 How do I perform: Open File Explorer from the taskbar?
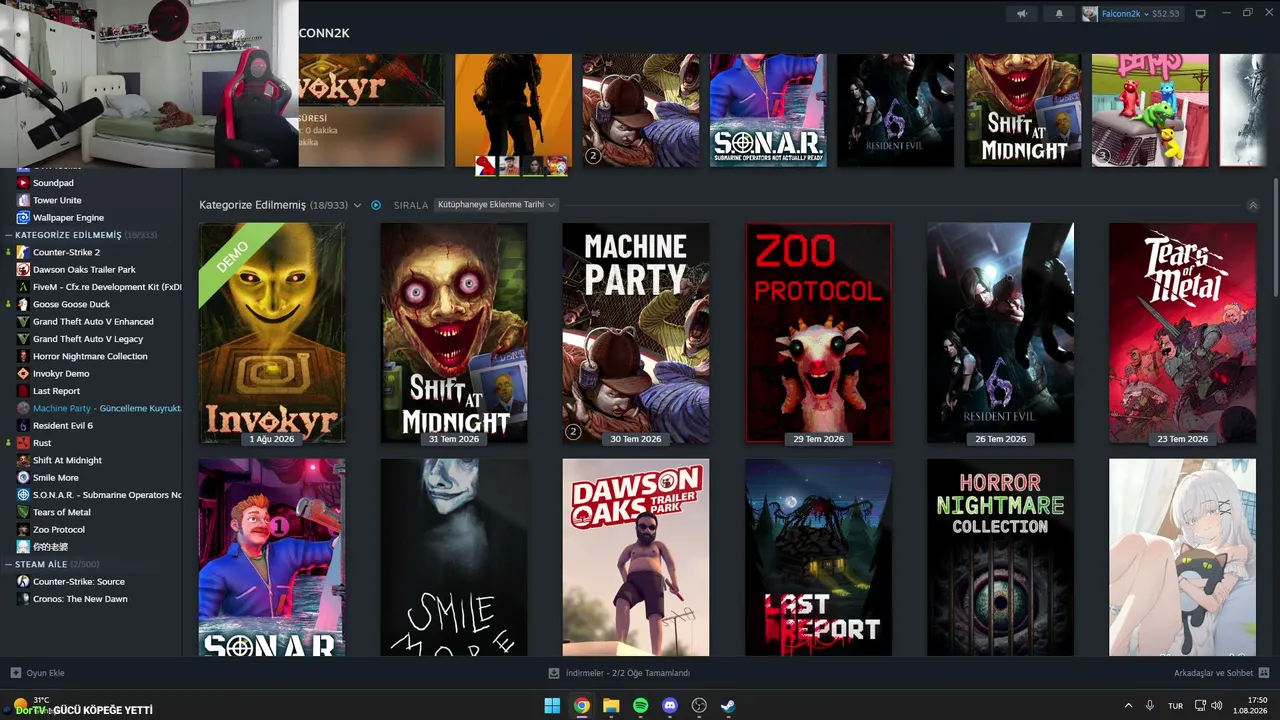(611, 705)
